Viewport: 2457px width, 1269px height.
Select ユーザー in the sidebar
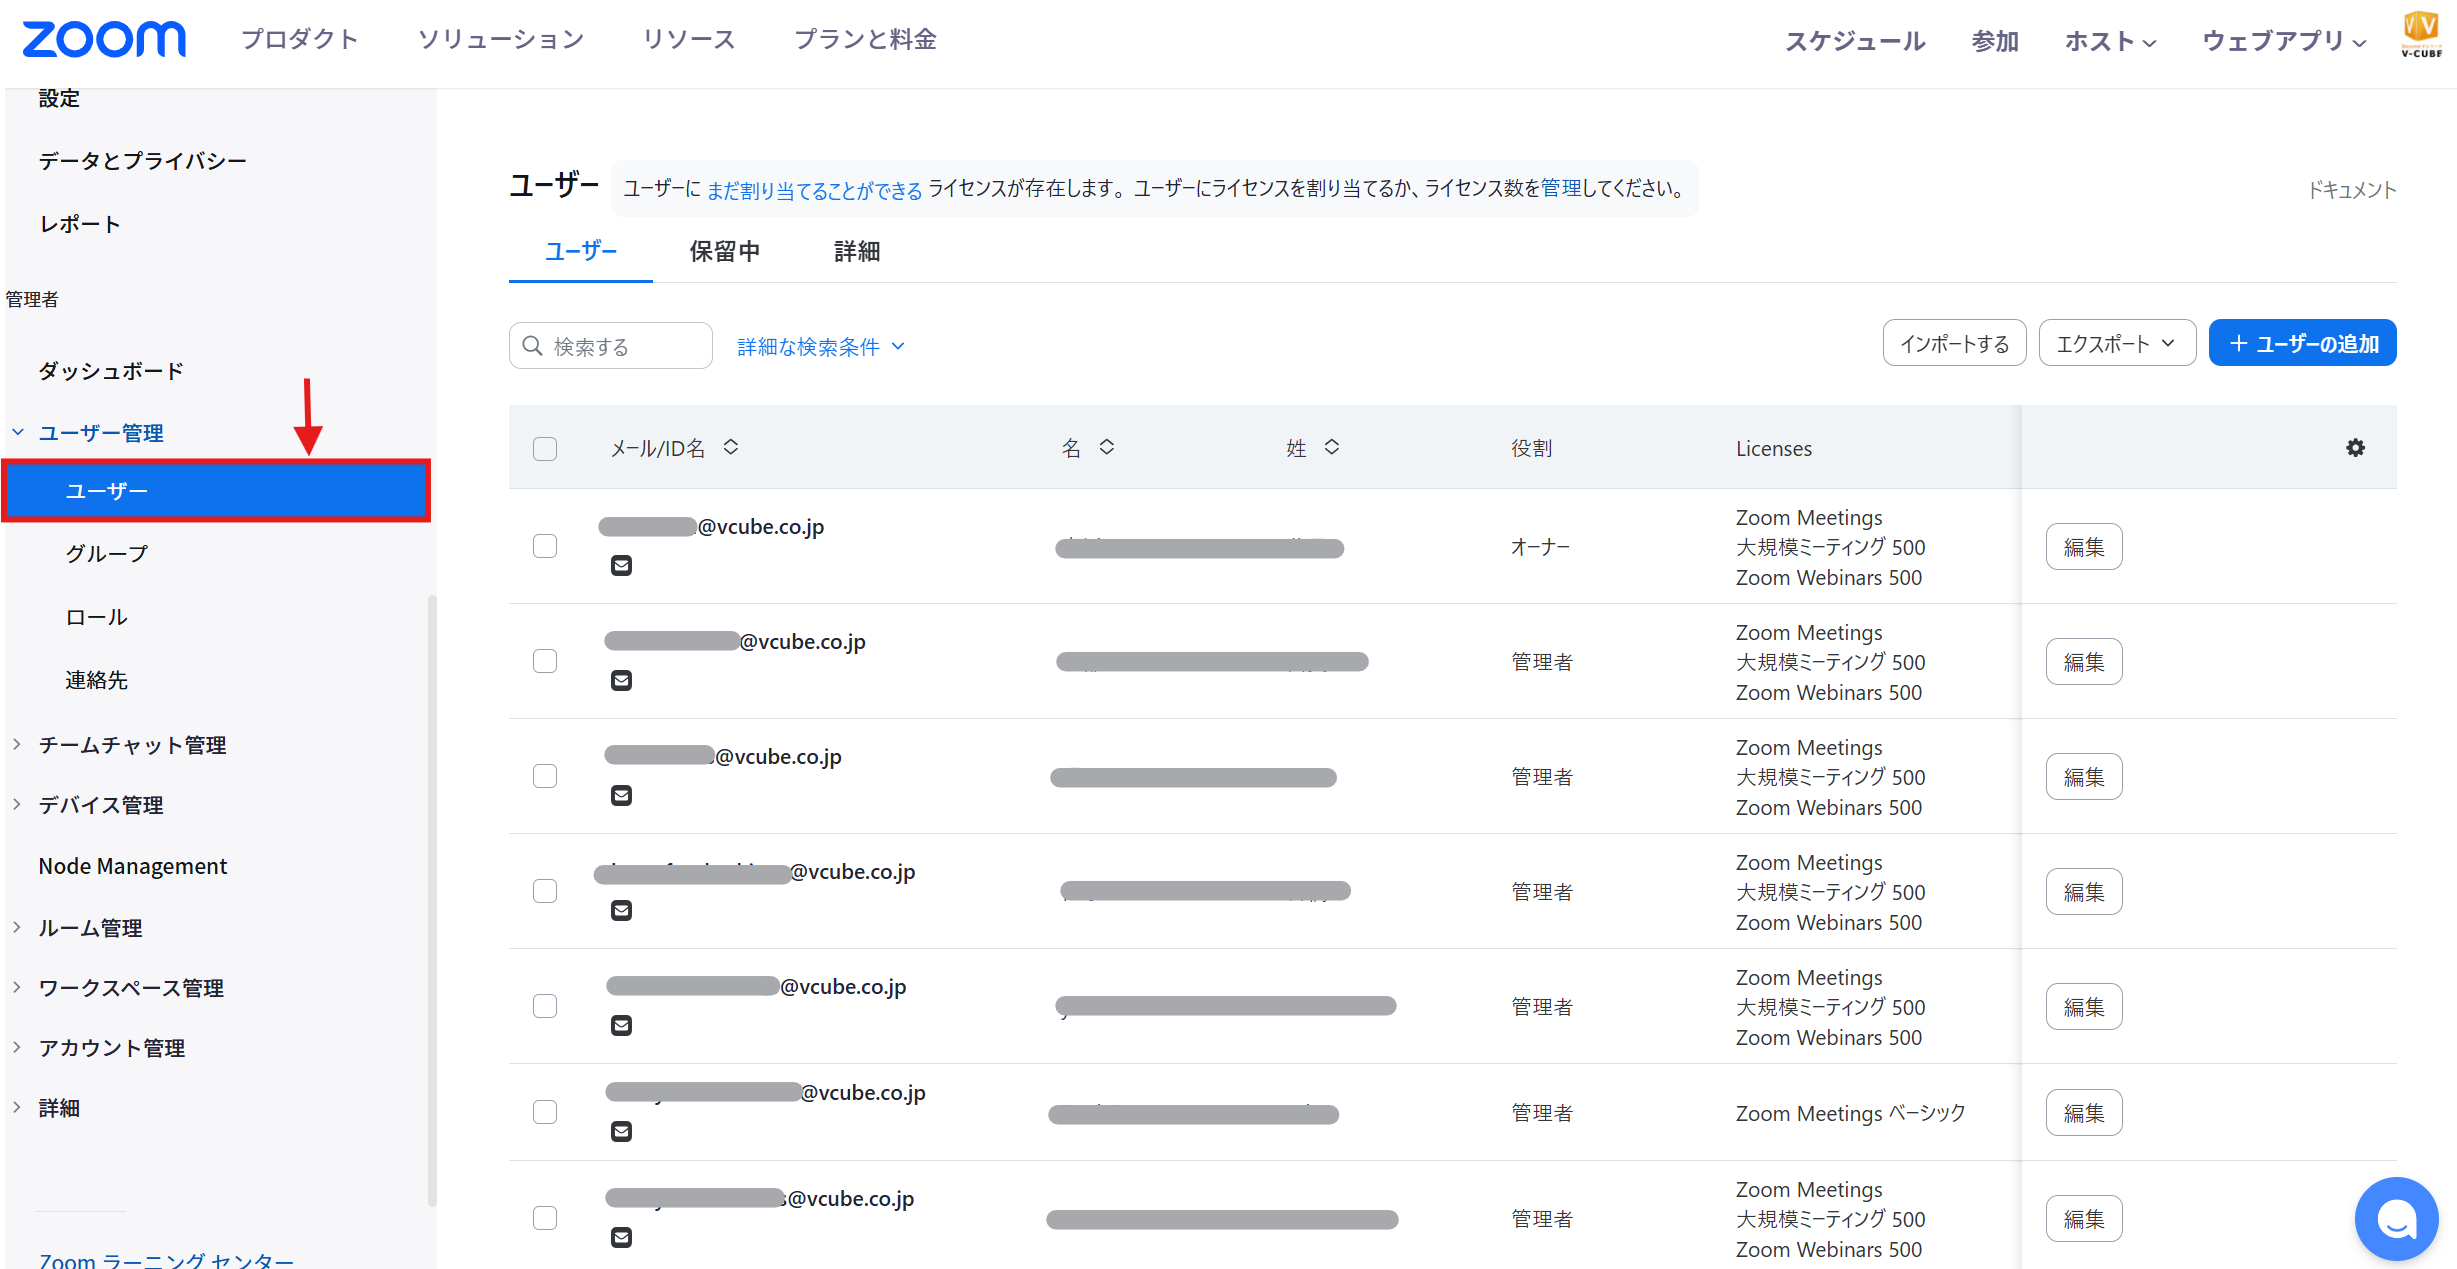216,491
